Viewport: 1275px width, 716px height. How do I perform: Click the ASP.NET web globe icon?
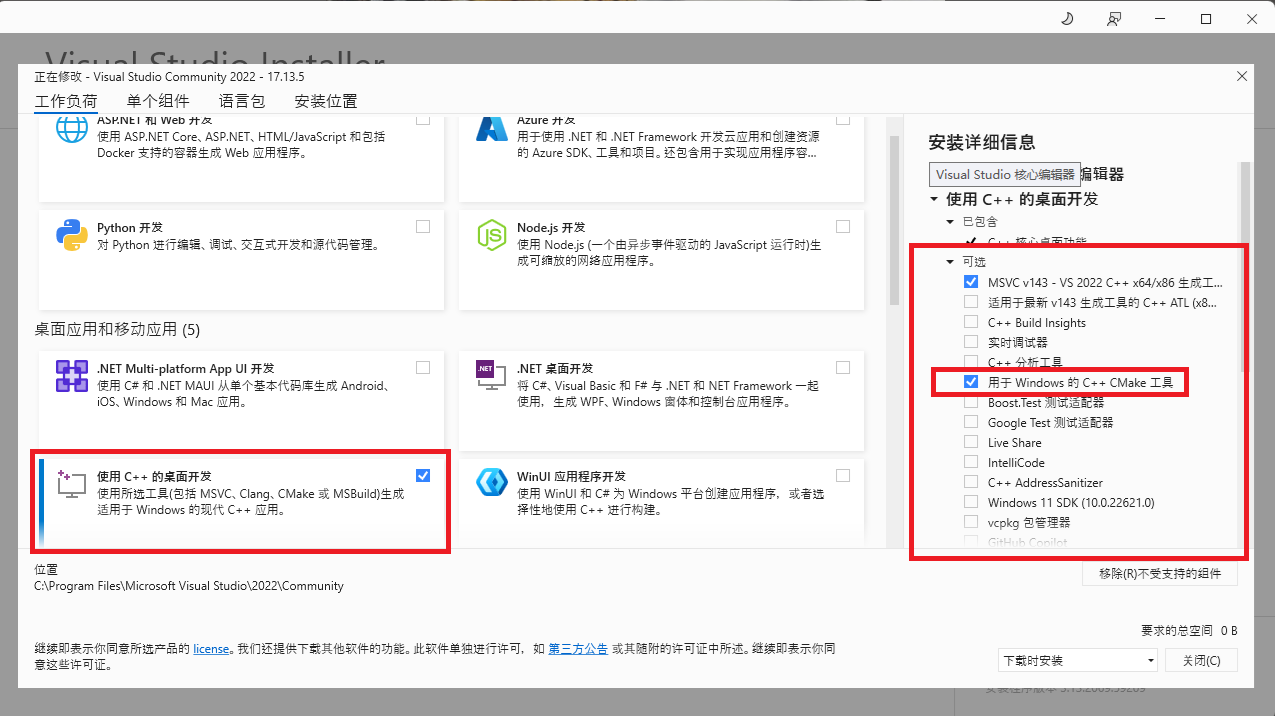click(x=72, y=129)
